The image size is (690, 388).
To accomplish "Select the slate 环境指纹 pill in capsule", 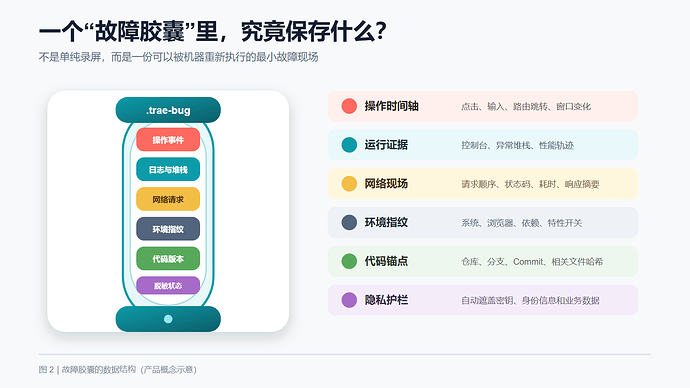I will point(168,229).
